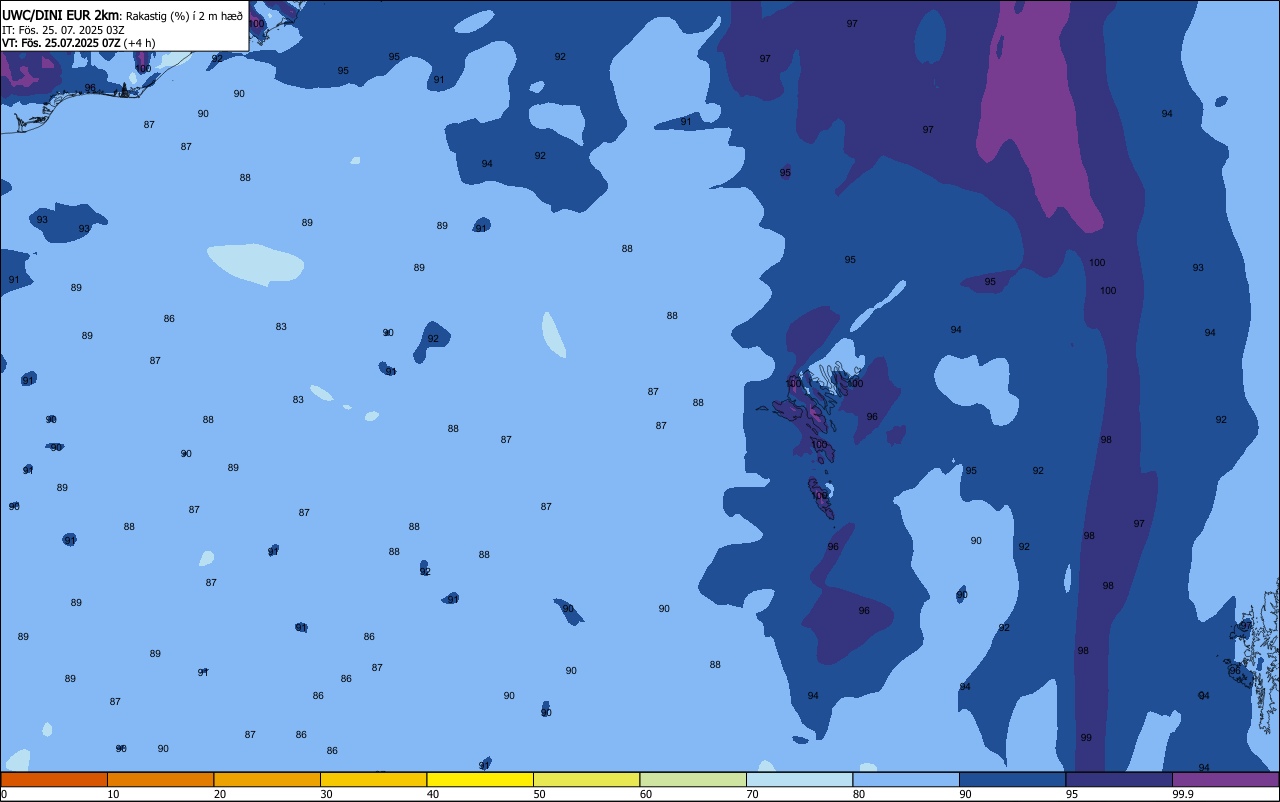Click the legend tick label '80'
Image resolution: width=1280 pixels, height=802 pixels.
859,794
